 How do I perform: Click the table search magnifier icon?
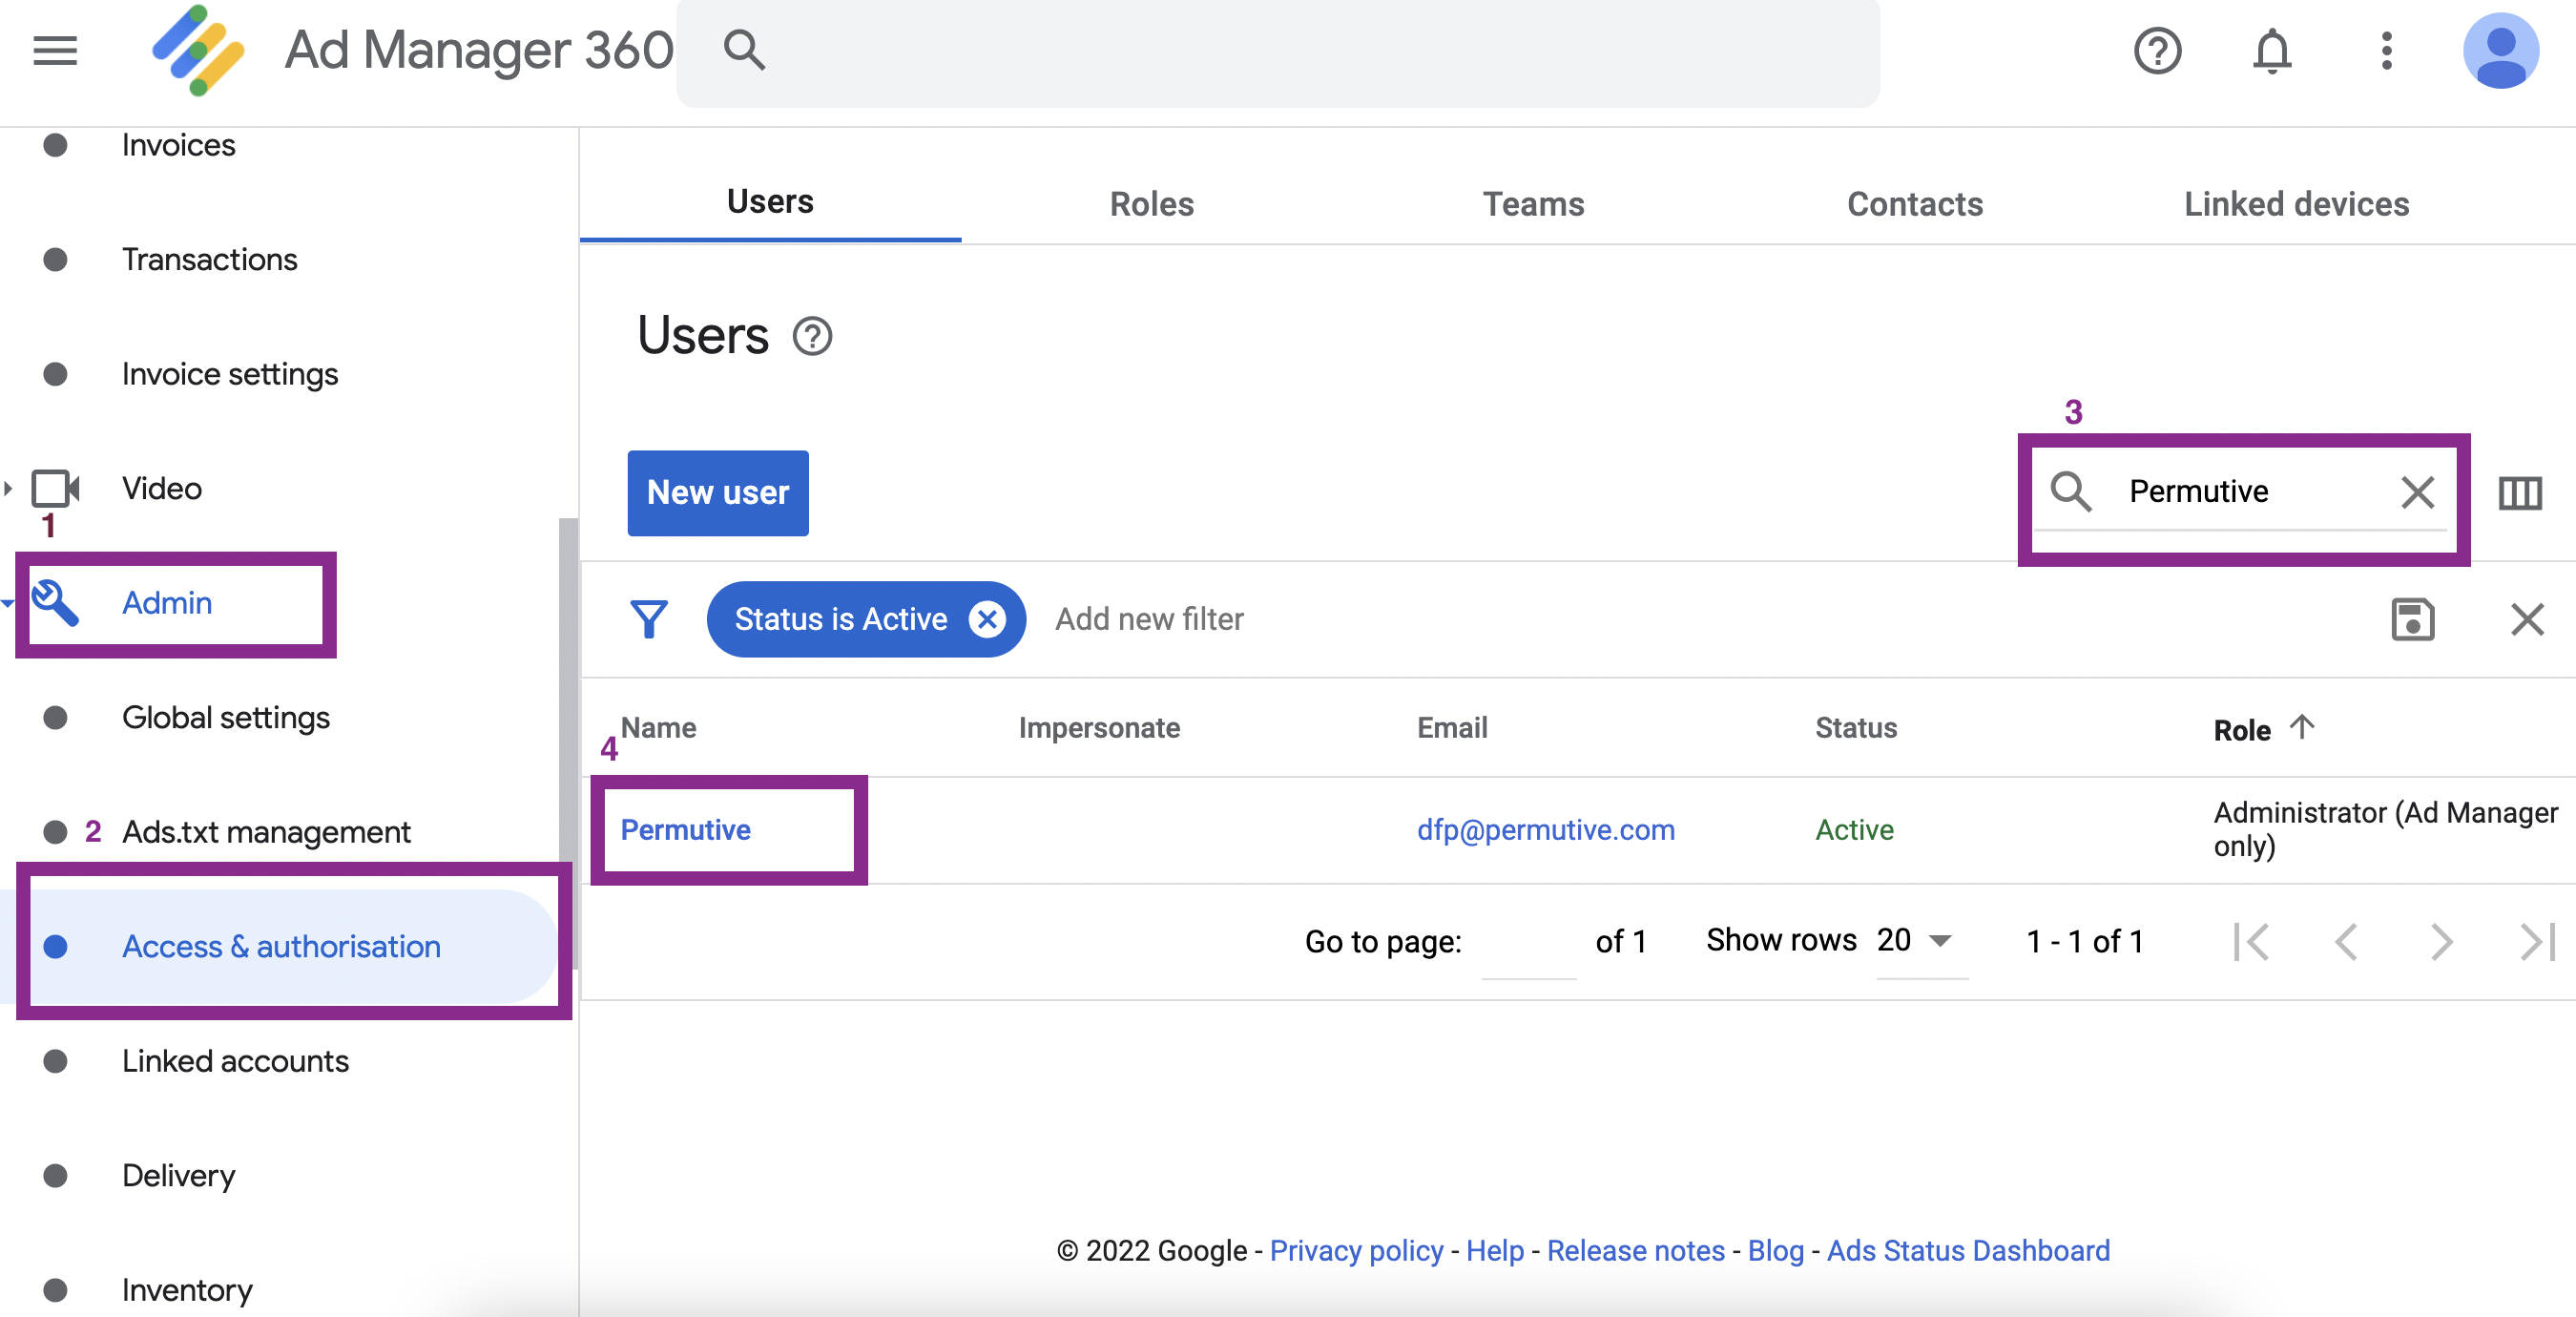tap(2070, 492)
